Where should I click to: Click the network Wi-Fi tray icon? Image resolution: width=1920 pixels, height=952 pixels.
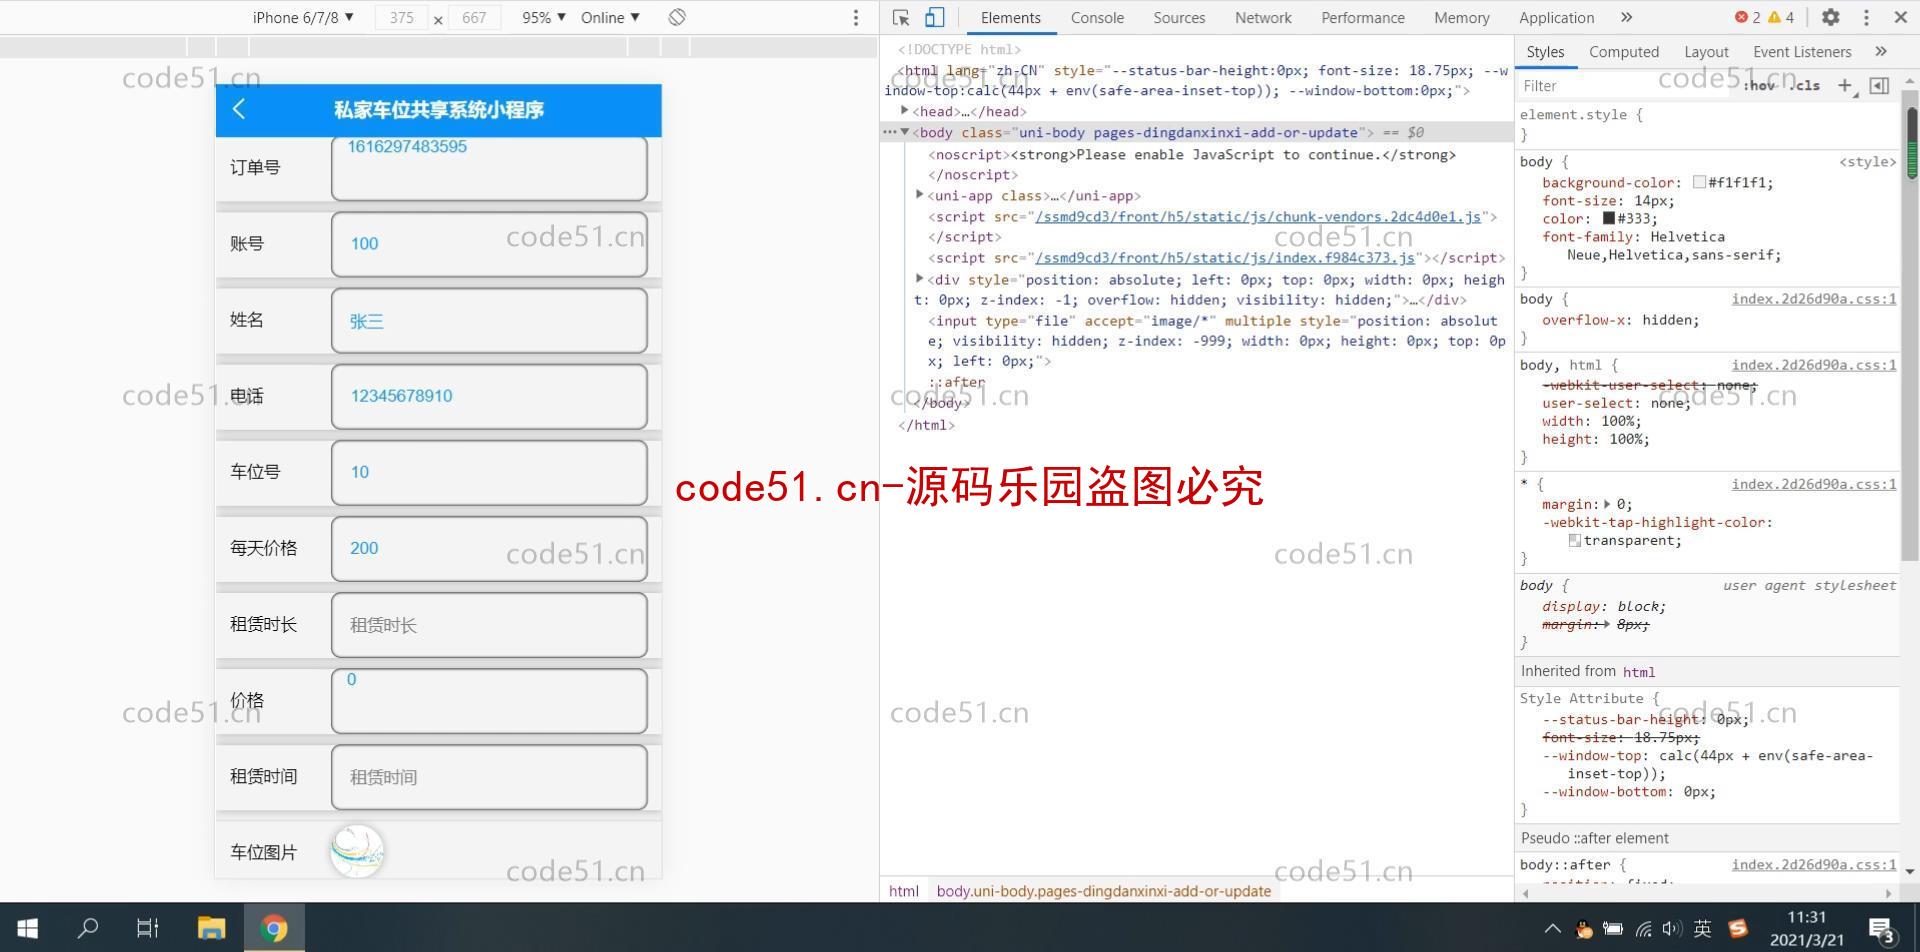pos(1643,929)
